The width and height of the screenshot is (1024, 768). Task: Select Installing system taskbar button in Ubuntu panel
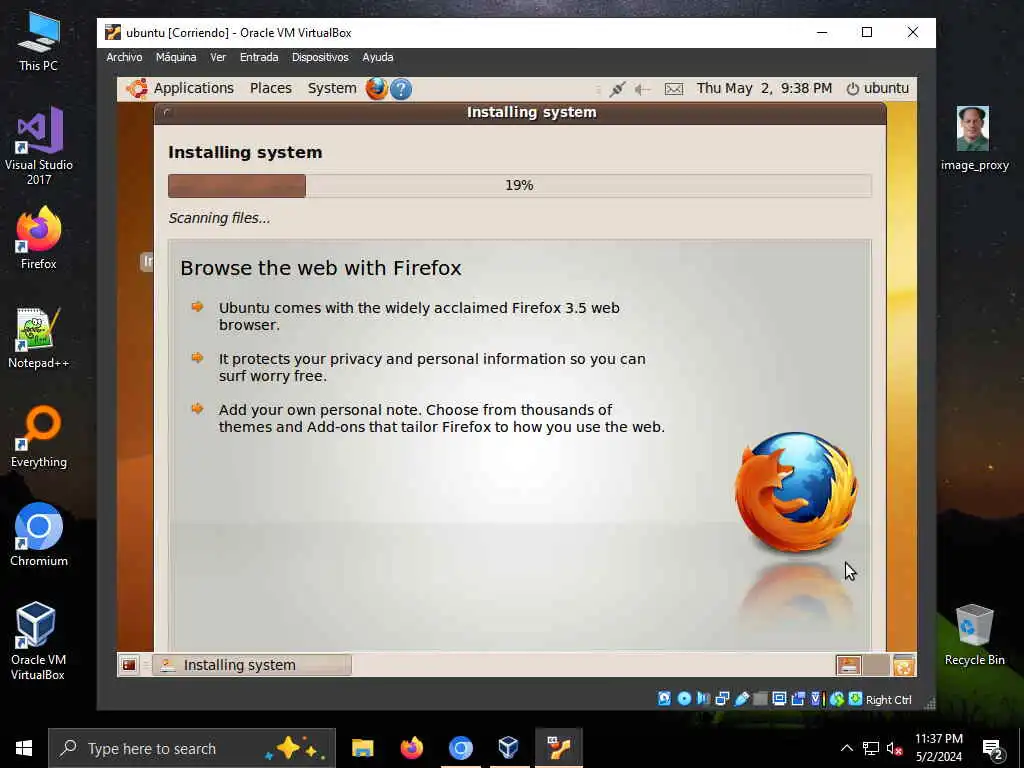click(252, 665)
